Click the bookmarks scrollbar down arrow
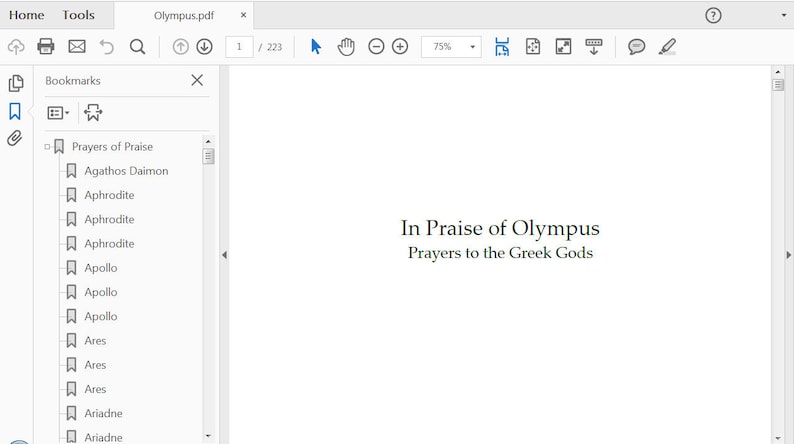Image resolution: width=794 pixels, height=444 pixels. pyautogui.click(x=208, y=435)
